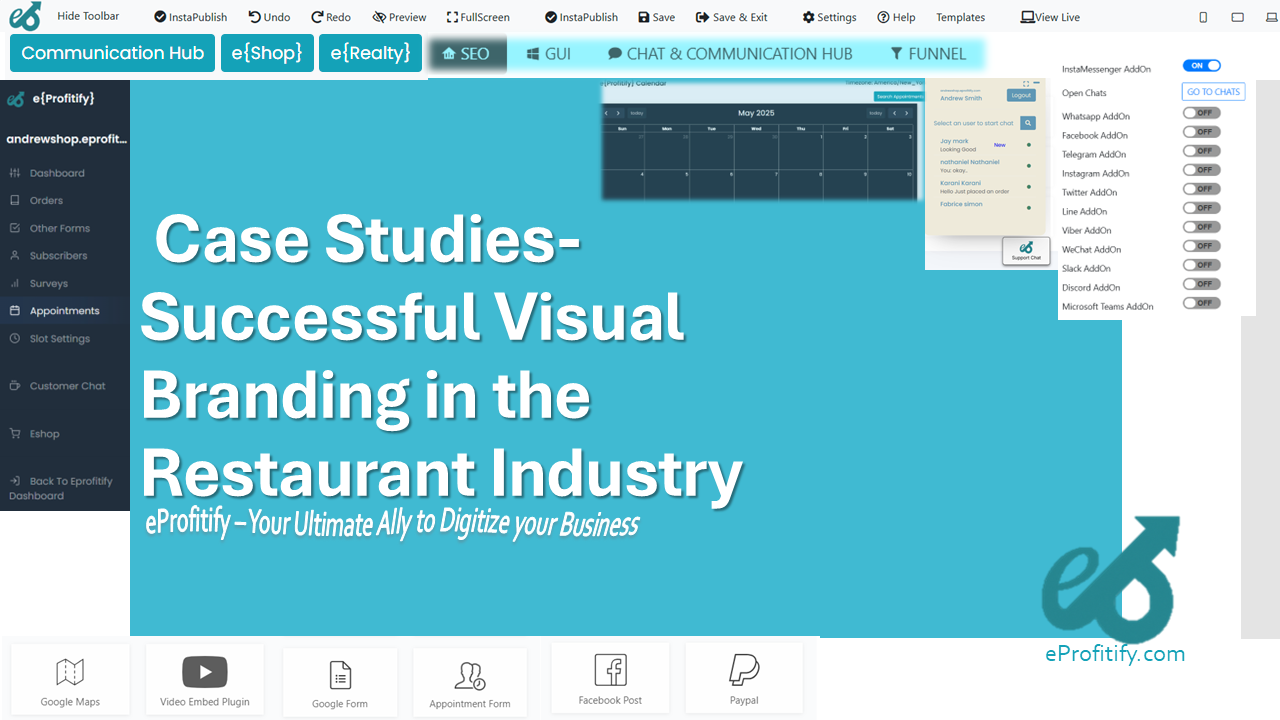Open Customer Chat in the sidebar
The width and height of the screenshot is (1280, 720).
pyautogui.click(x=64, y=385)
